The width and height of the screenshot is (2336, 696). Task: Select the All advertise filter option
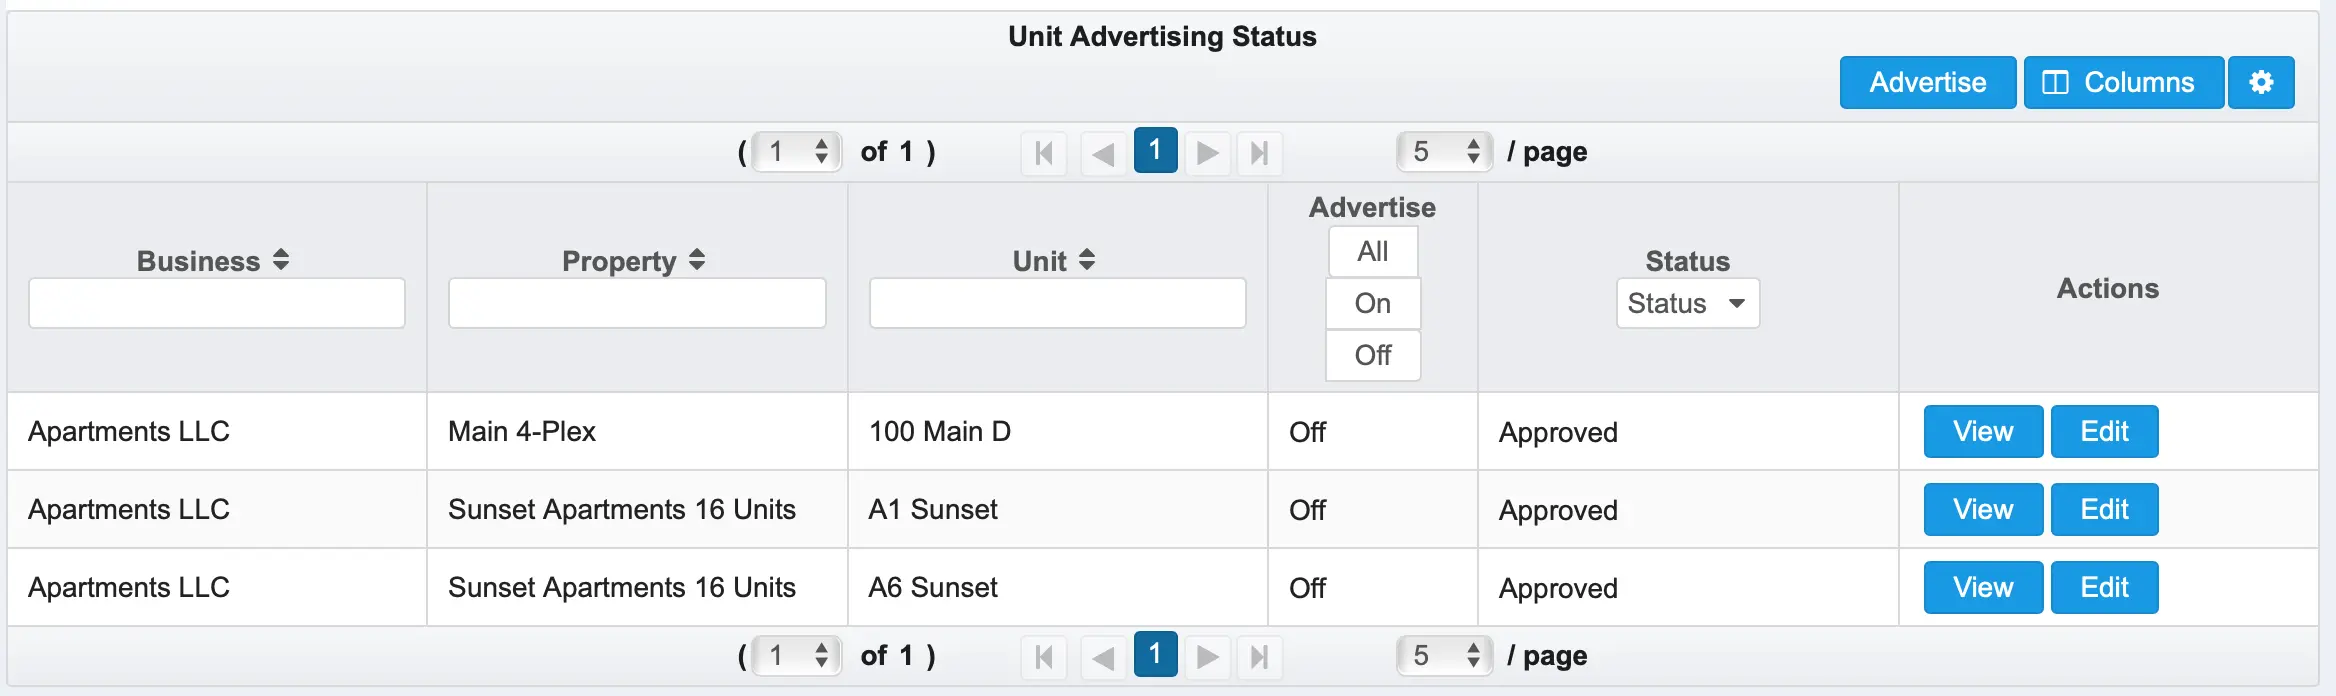pyautogui.click(x=1372, y=252)
